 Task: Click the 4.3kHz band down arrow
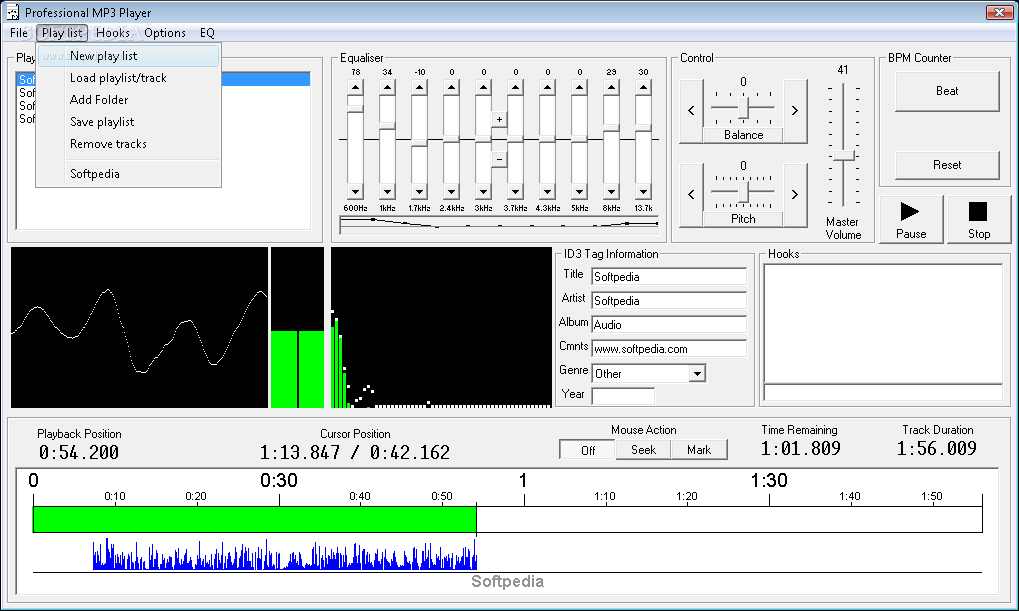point(547,192)
